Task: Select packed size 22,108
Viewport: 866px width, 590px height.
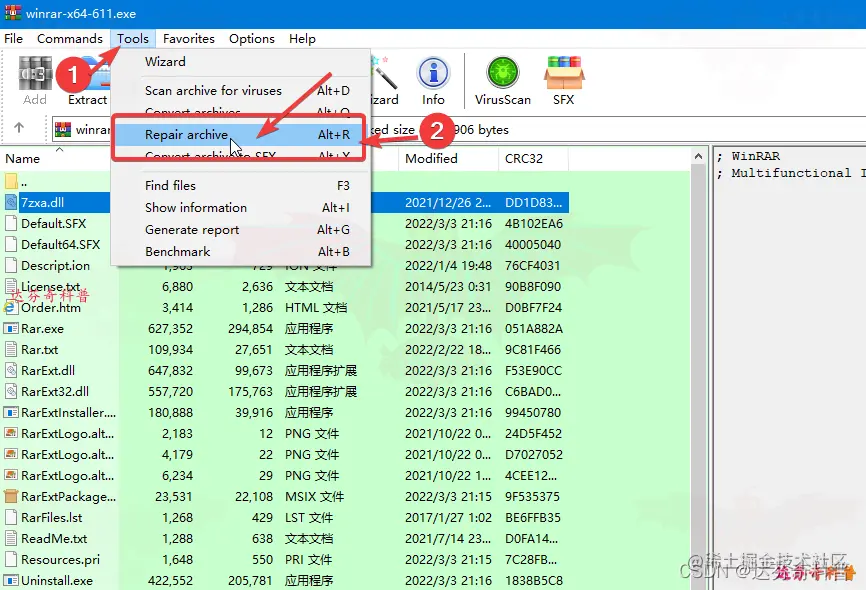Action: (254, 497)
